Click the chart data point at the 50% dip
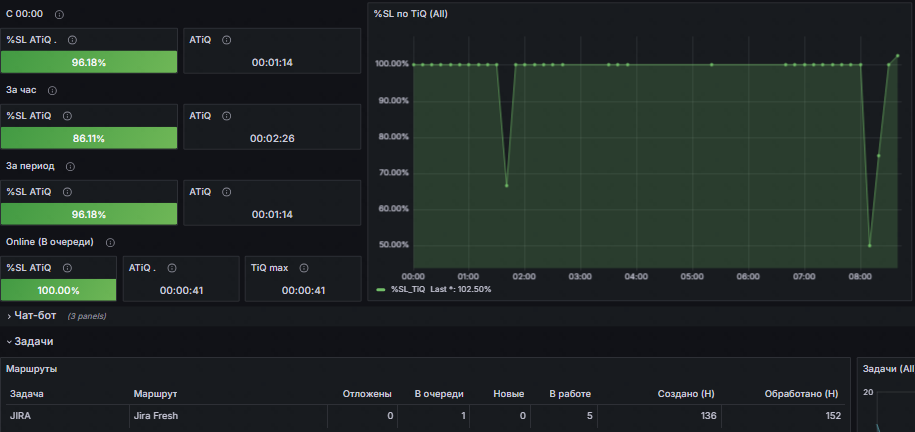 (x=869, y=245)
